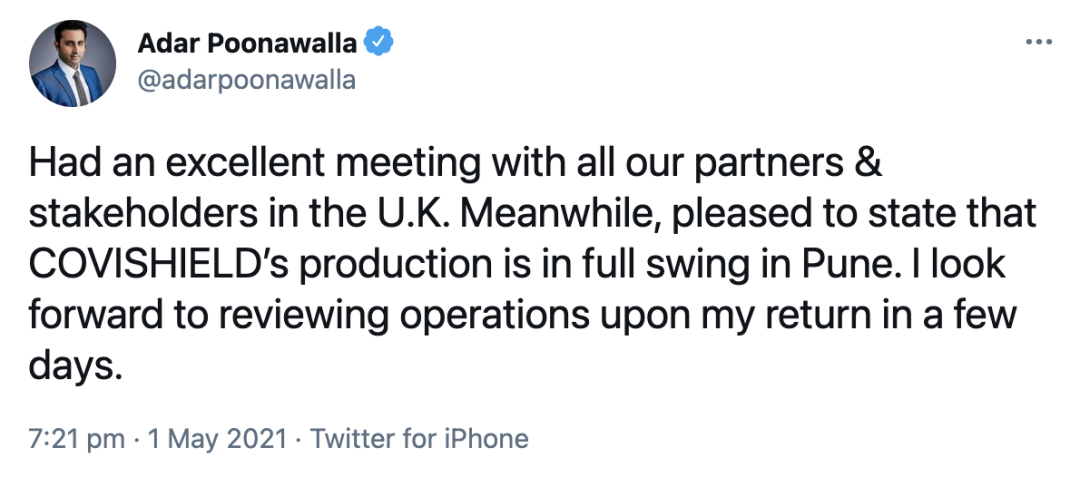Click the display name "Adar Poonawalla"
Image resolution: width=1080 pixels, height=477 pixels.
coord(246,44)
